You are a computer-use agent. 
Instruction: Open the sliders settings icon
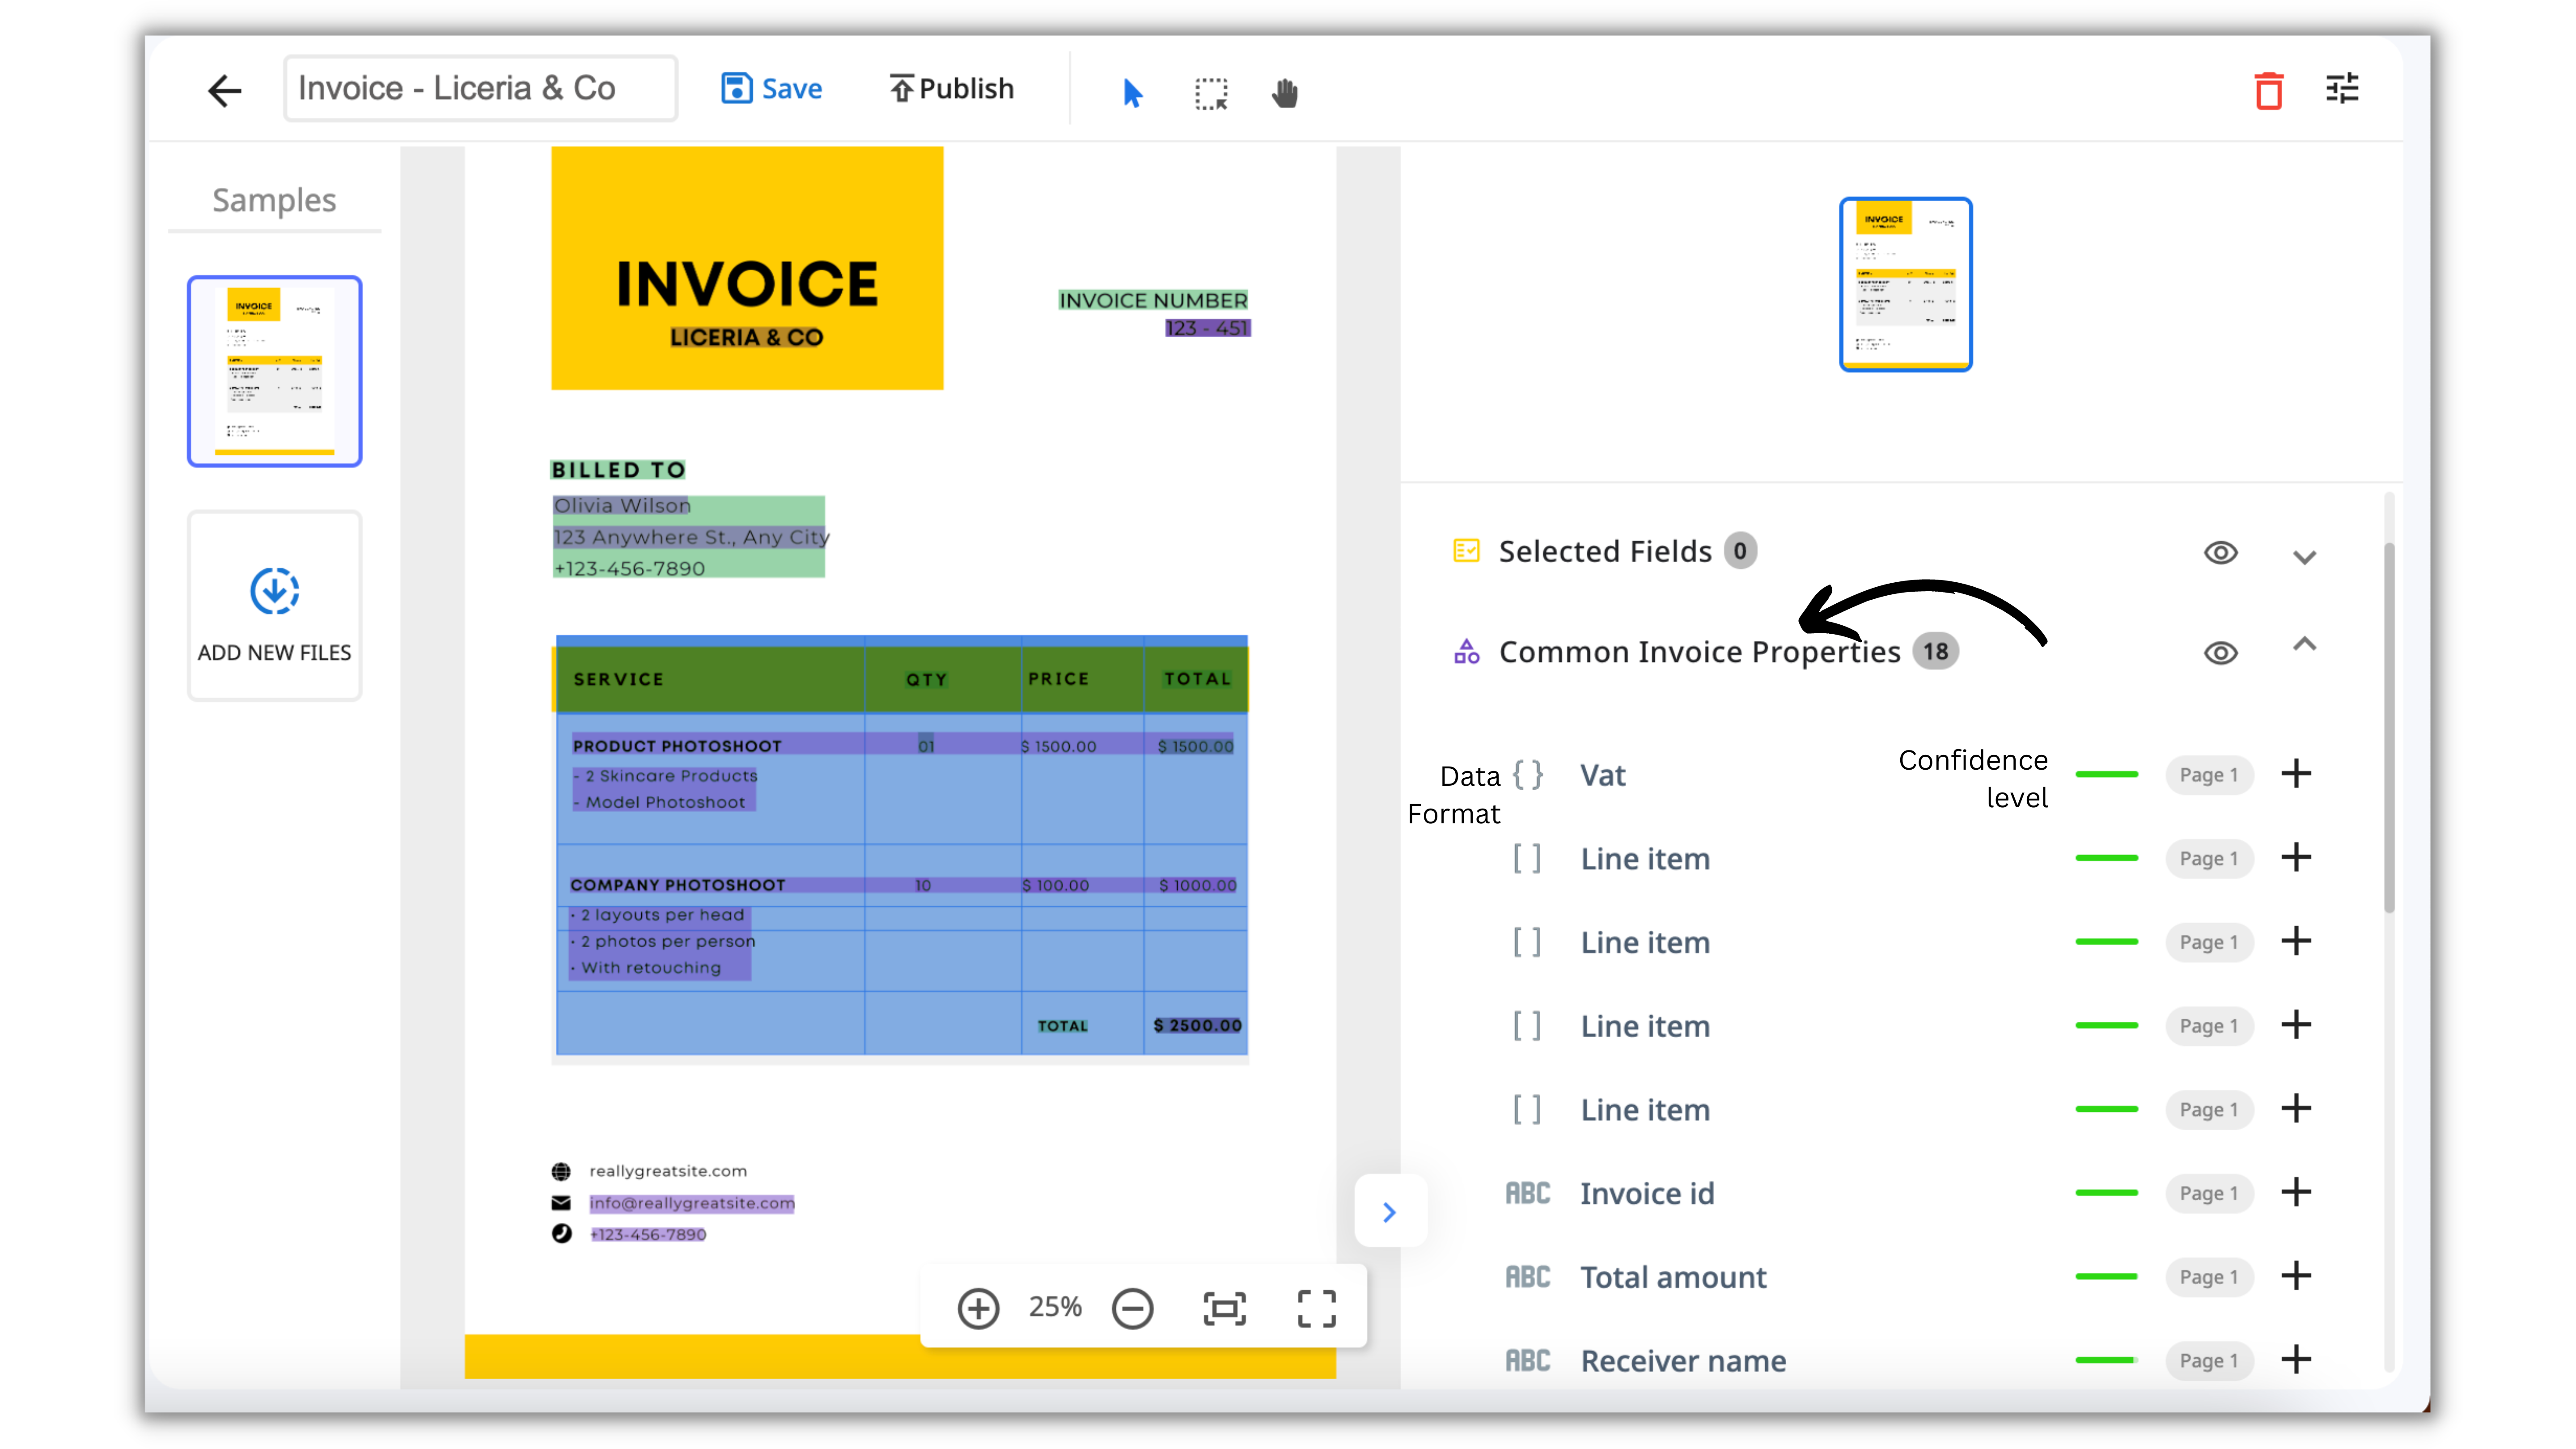coord(2342,89)
